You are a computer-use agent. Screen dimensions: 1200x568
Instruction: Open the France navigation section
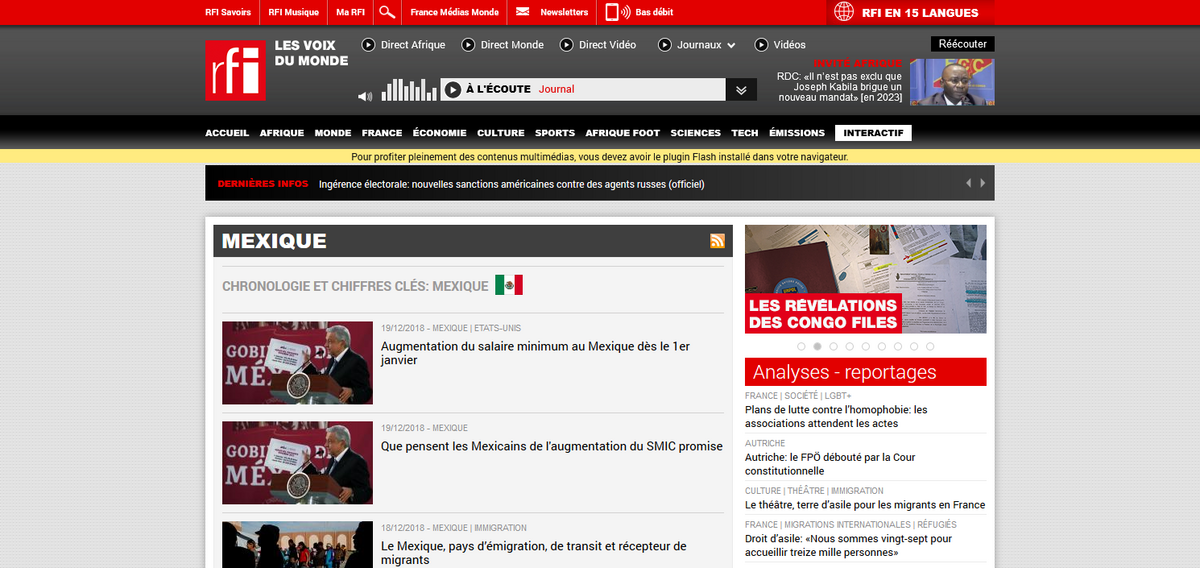[x=382, y=133]
